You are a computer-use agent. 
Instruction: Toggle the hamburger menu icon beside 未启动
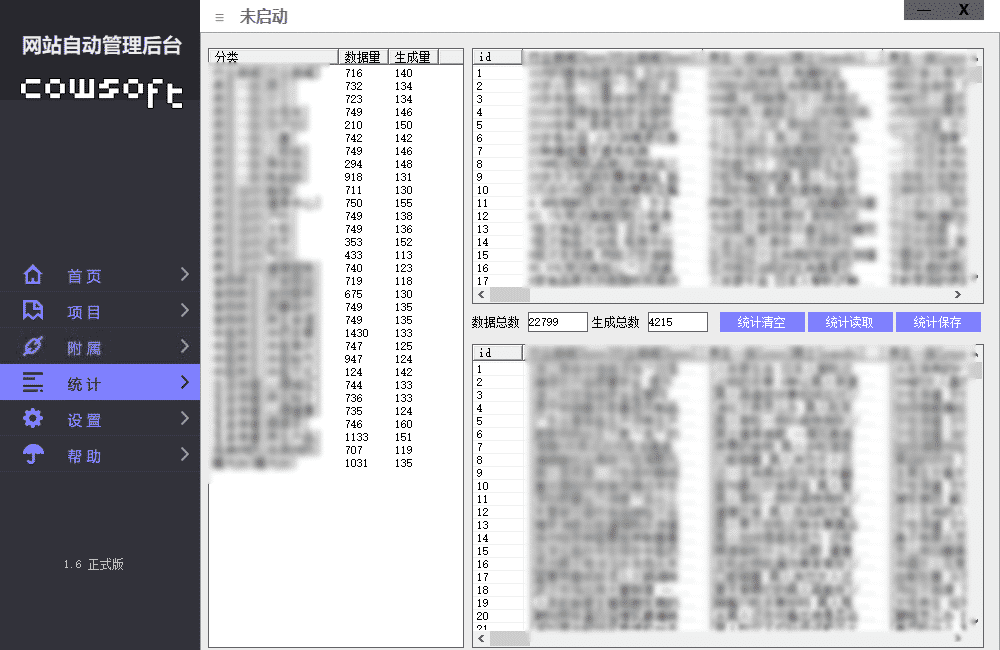[x=220, y=17]
